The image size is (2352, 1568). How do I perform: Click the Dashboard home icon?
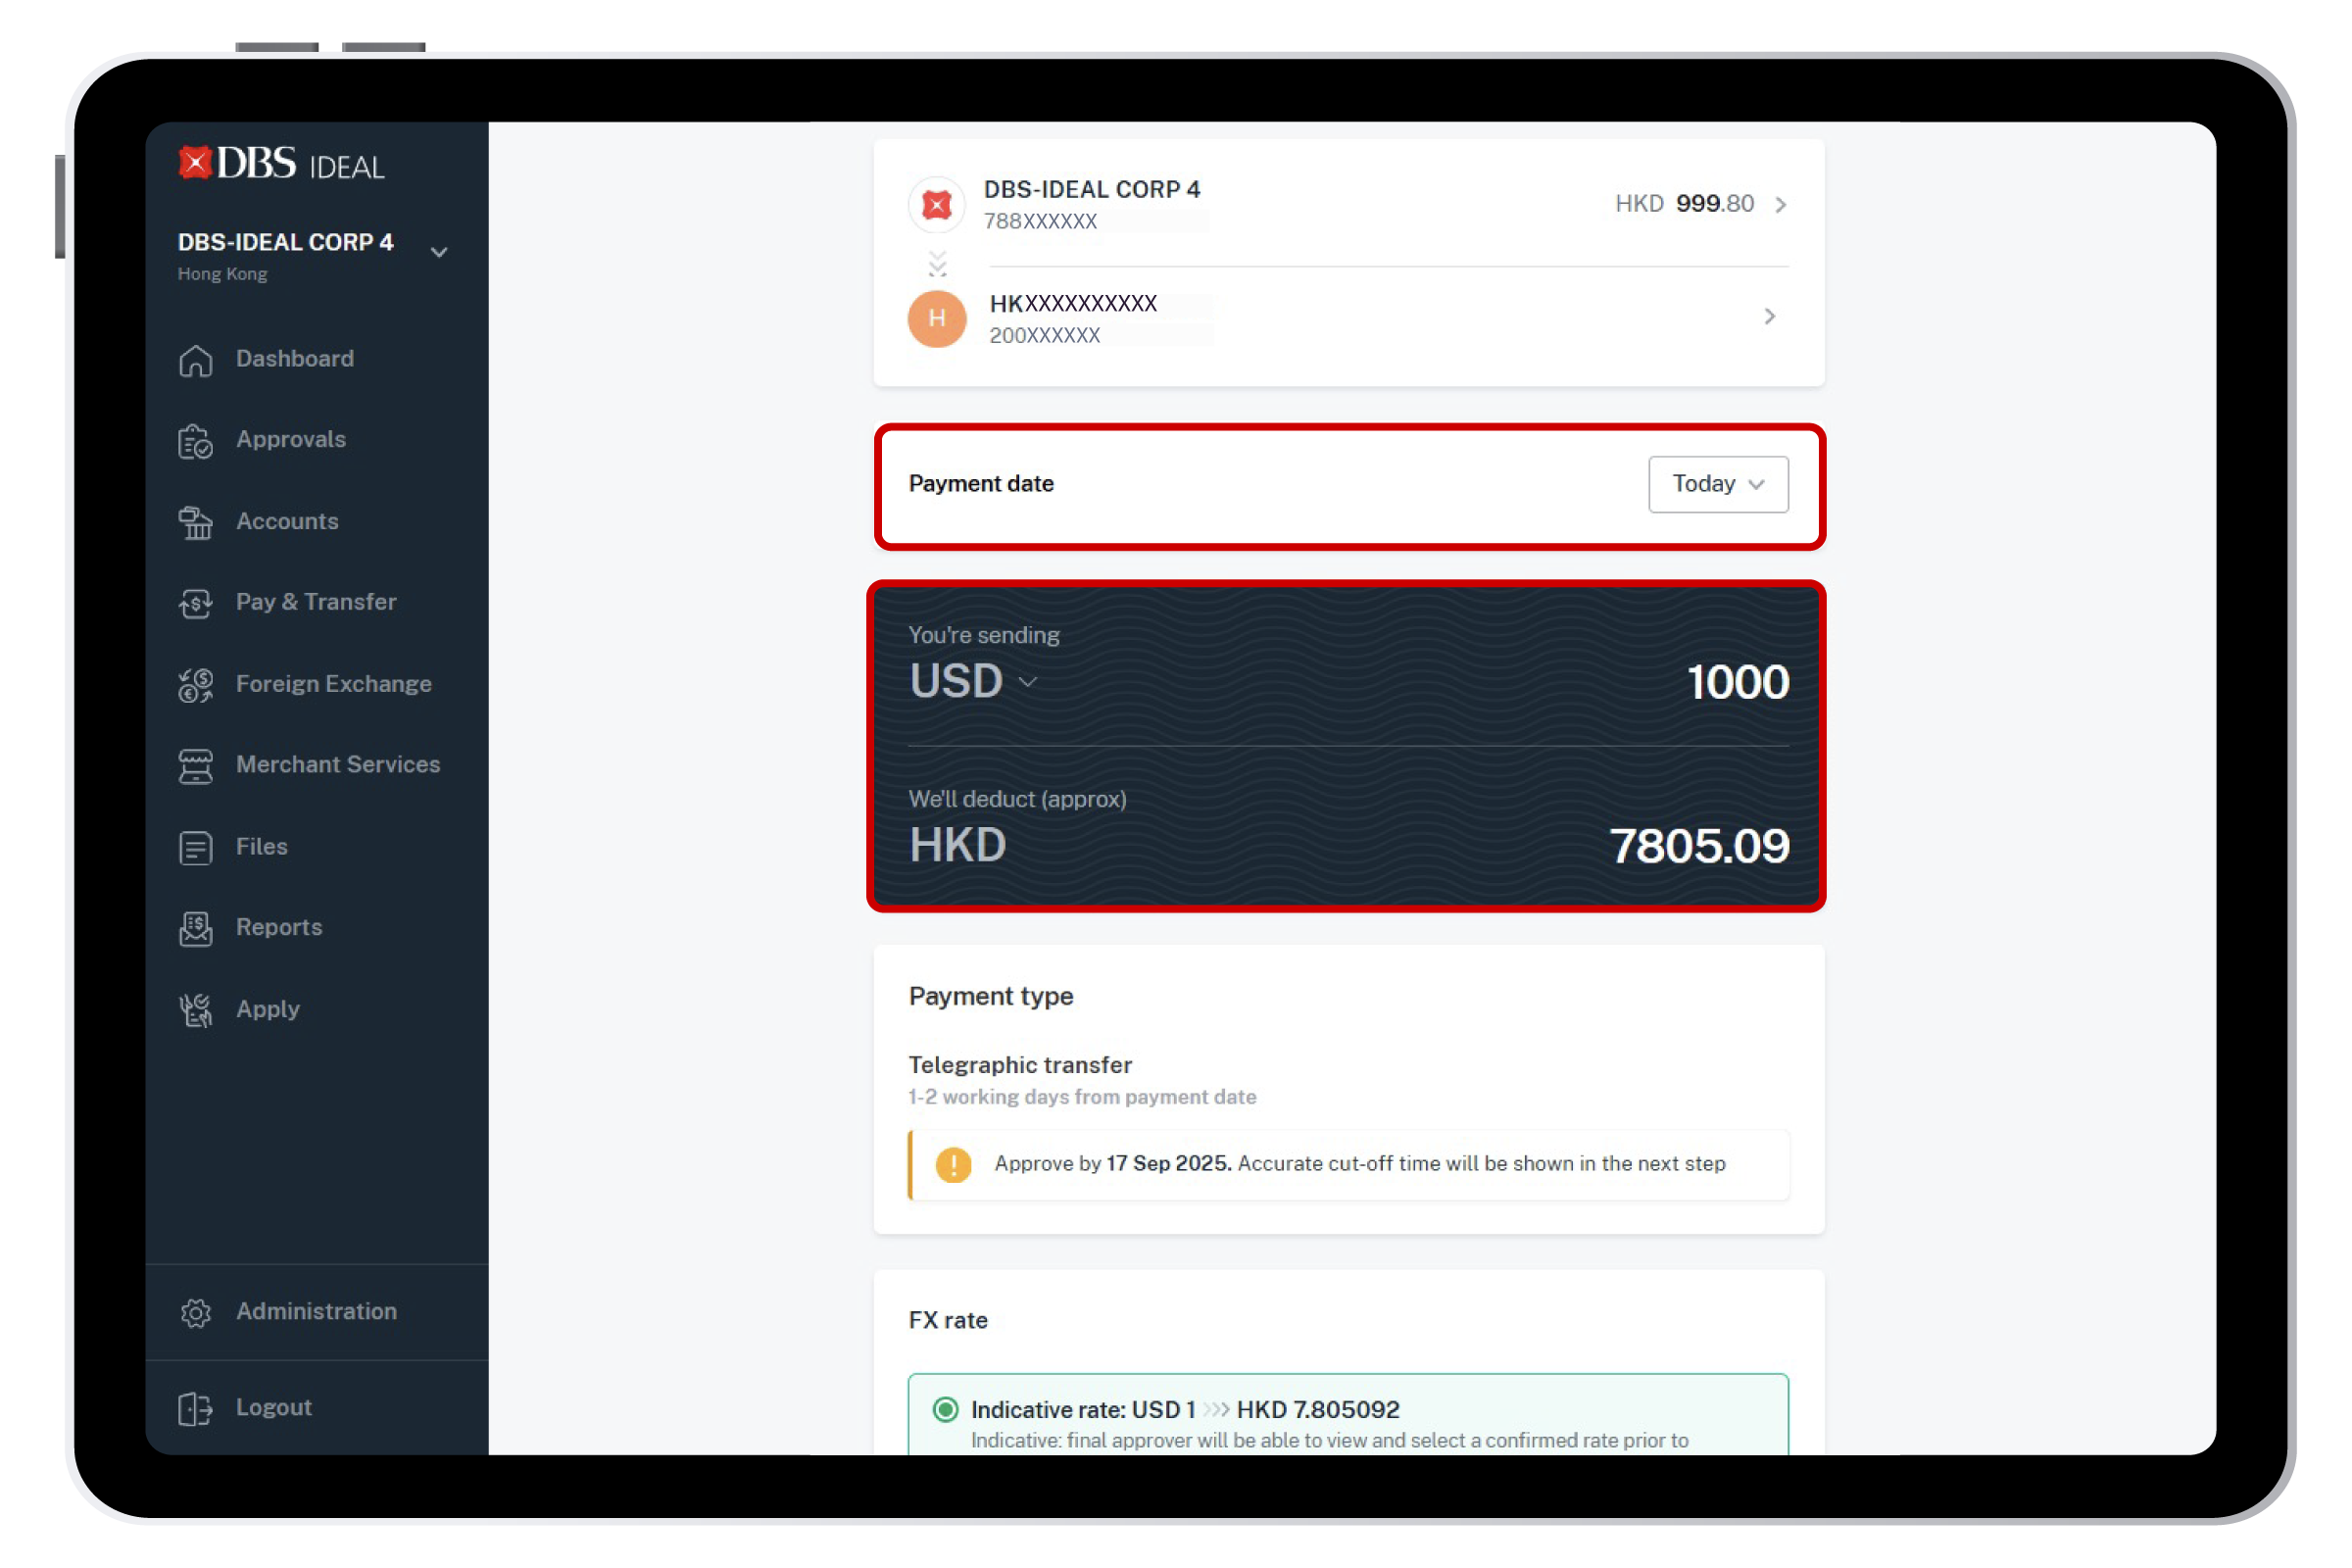click(x=196, y=360)
